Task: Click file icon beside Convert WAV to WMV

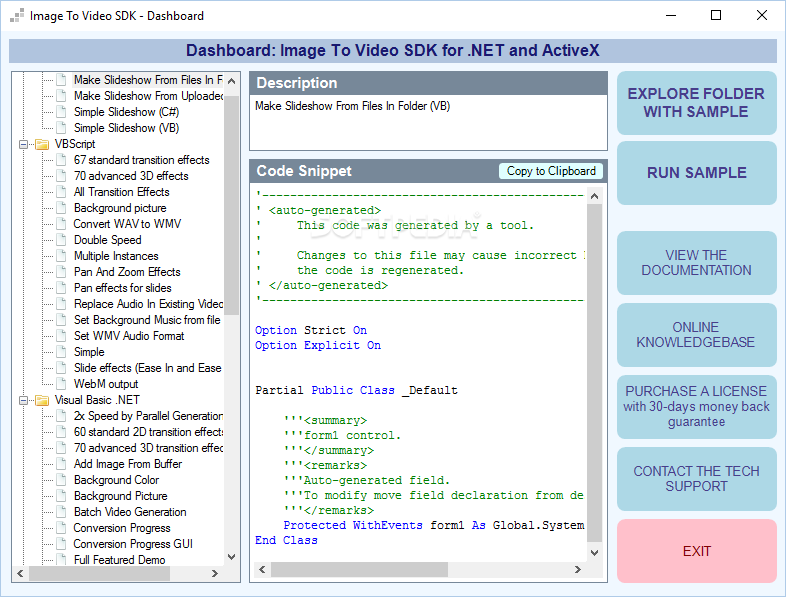Action: click(x=61, y=224)
